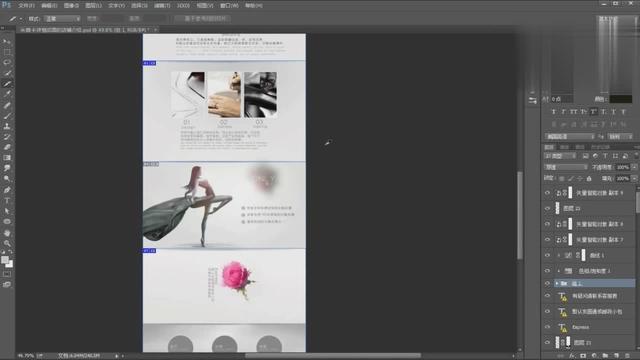Click the layer opacity percentage field
640x360 pixels.
click(622, 167)
